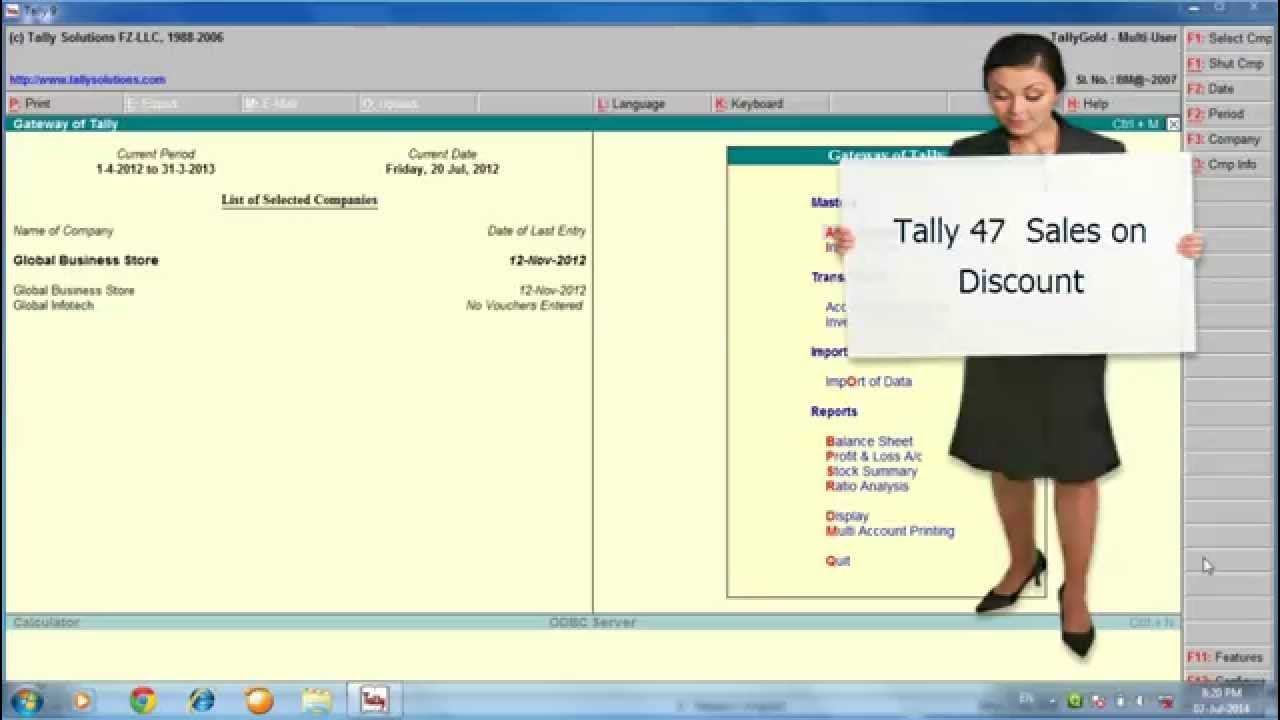1280x720 pixels.
Task: Click No Vouchers Entered text
Action: pyautogui.click(x=524, y=306)
